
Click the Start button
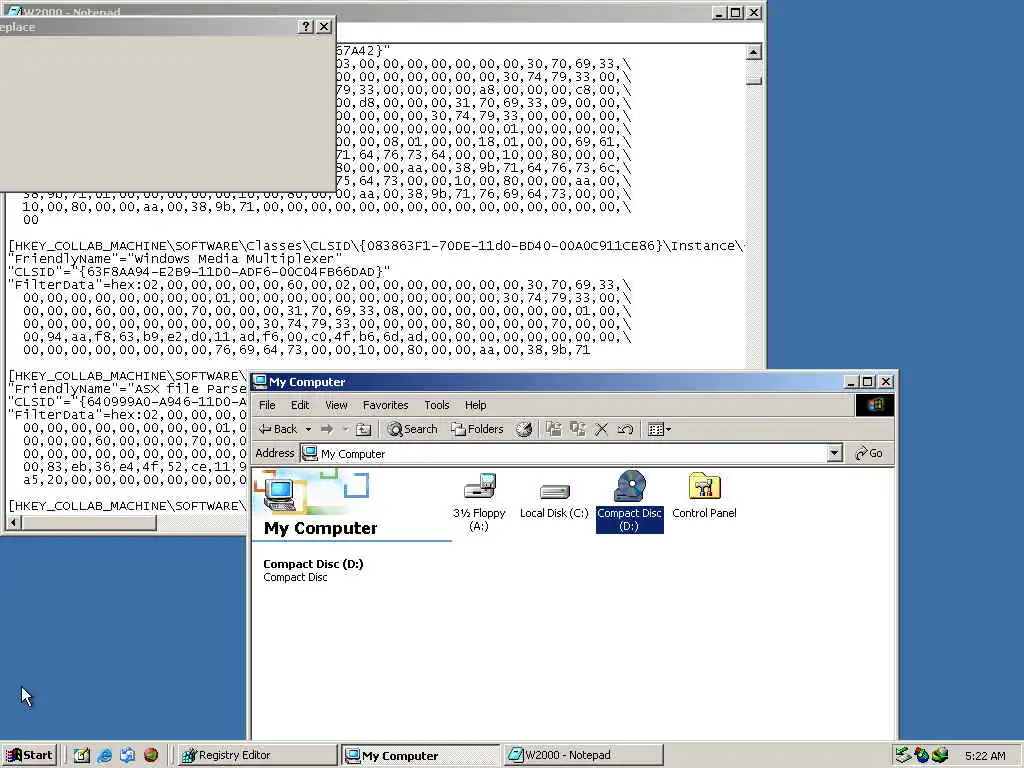29,755
